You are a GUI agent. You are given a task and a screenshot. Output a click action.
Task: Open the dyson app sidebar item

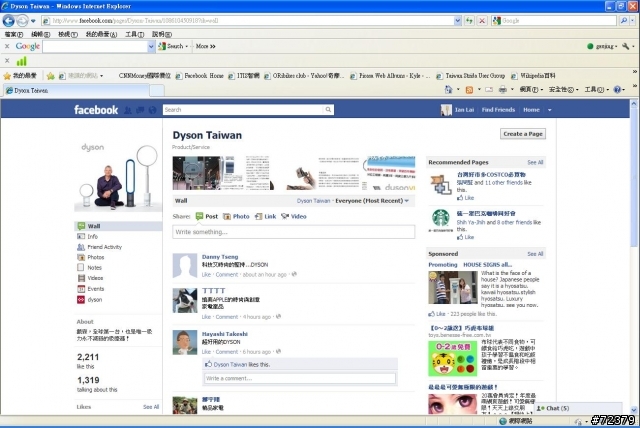[x=94, y=299]
